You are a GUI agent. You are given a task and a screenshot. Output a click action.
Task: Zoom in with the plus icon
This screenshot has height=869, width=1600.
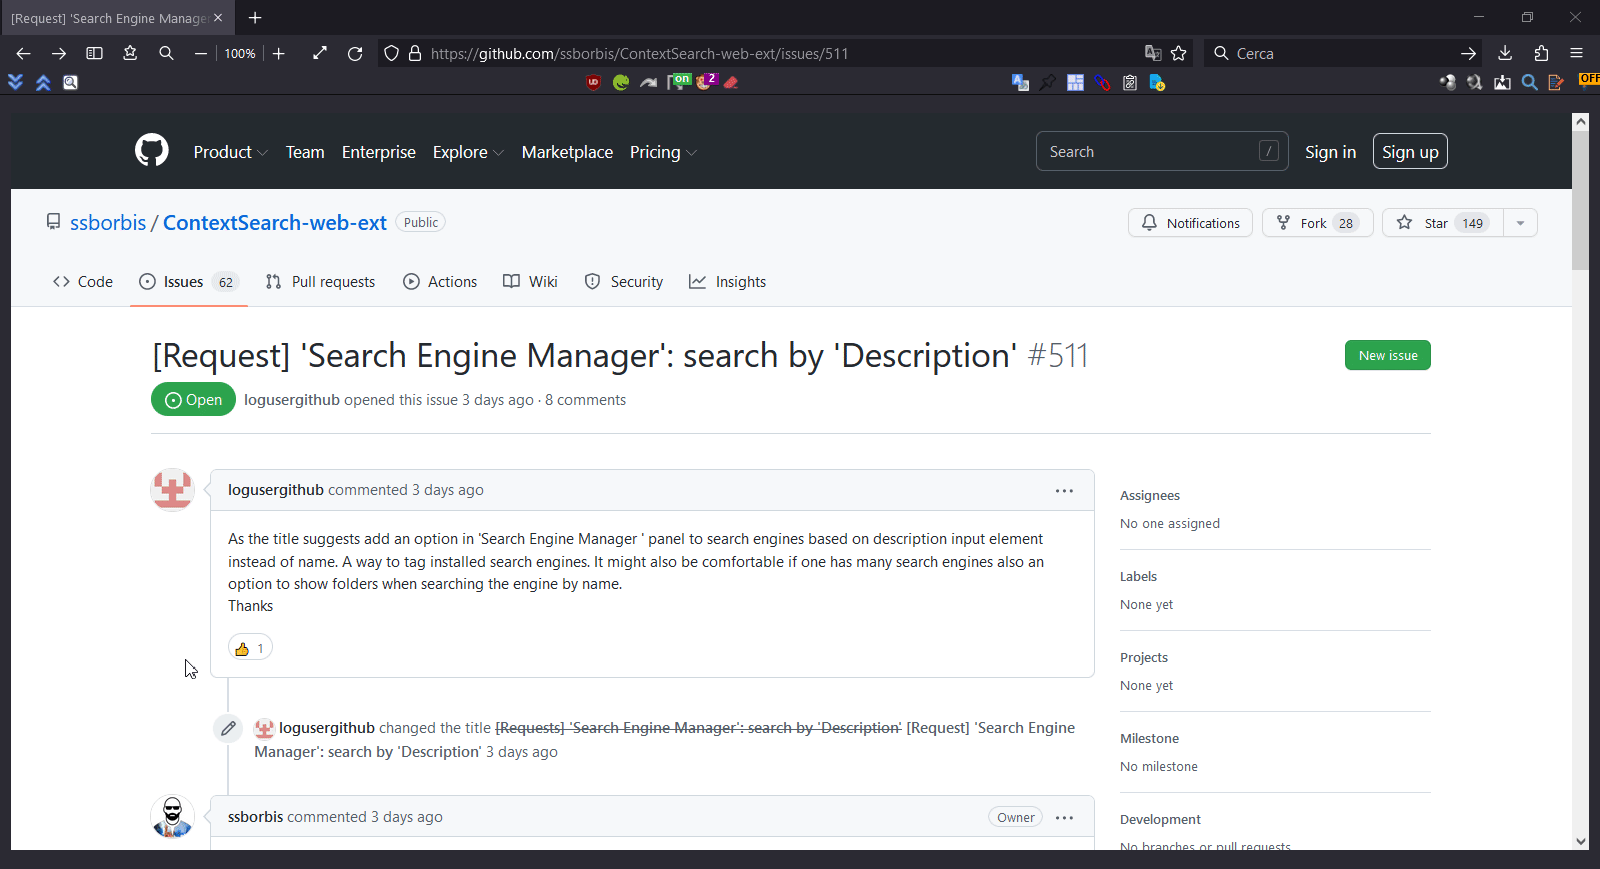tap(279, 53)
